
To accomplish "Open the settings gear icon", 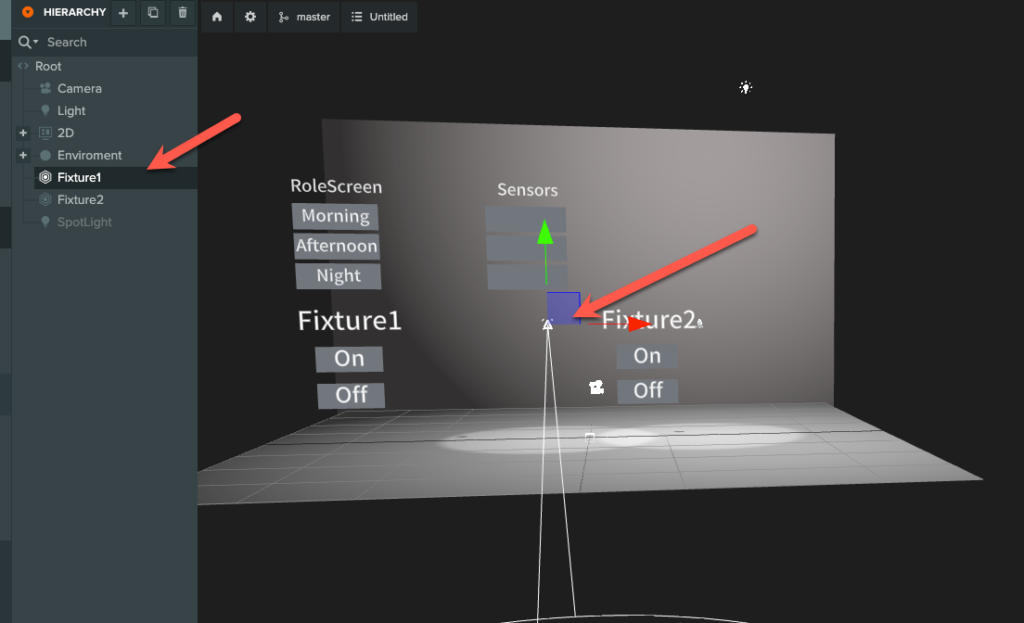I will click(x=250, y=17).
